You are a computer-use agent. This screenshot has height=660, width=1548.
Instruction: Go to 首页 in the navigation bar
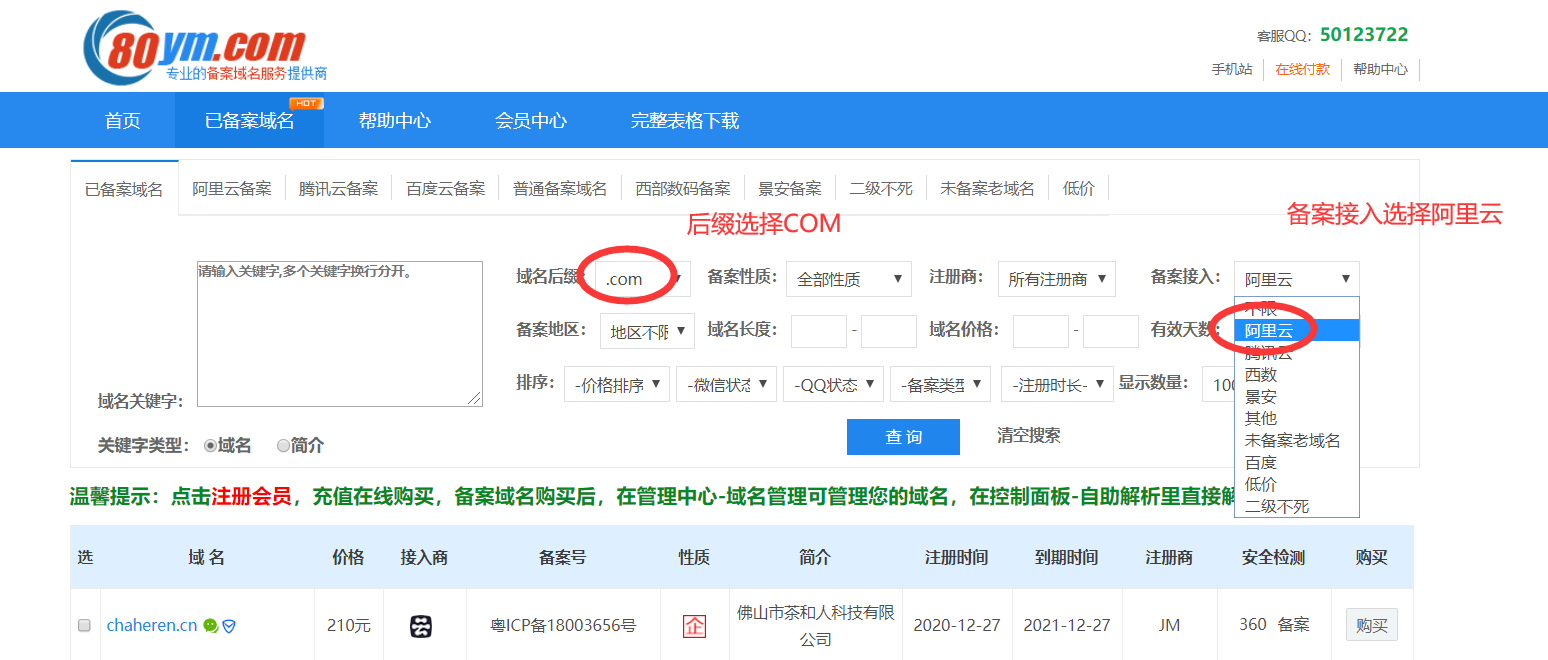coord(123,120)
